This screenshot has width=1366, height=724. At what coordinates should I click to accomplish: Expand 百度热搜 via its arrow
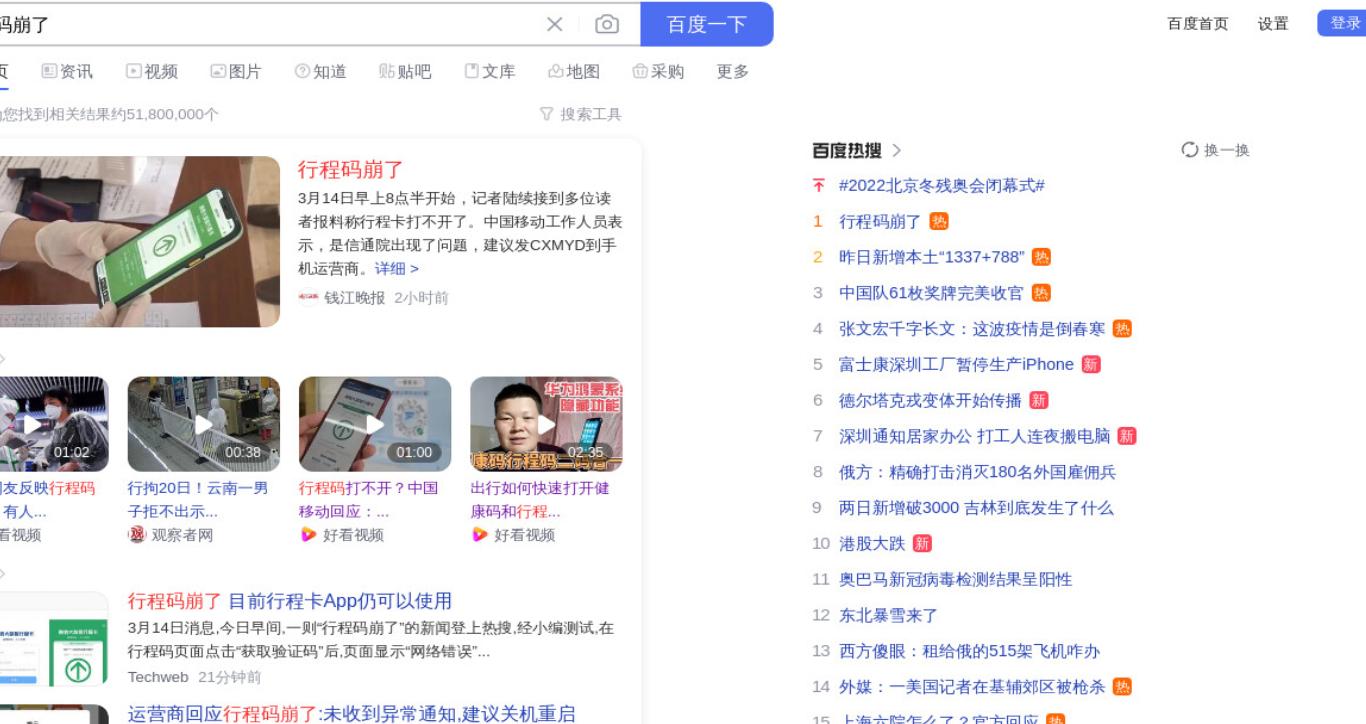pos(897,150)
